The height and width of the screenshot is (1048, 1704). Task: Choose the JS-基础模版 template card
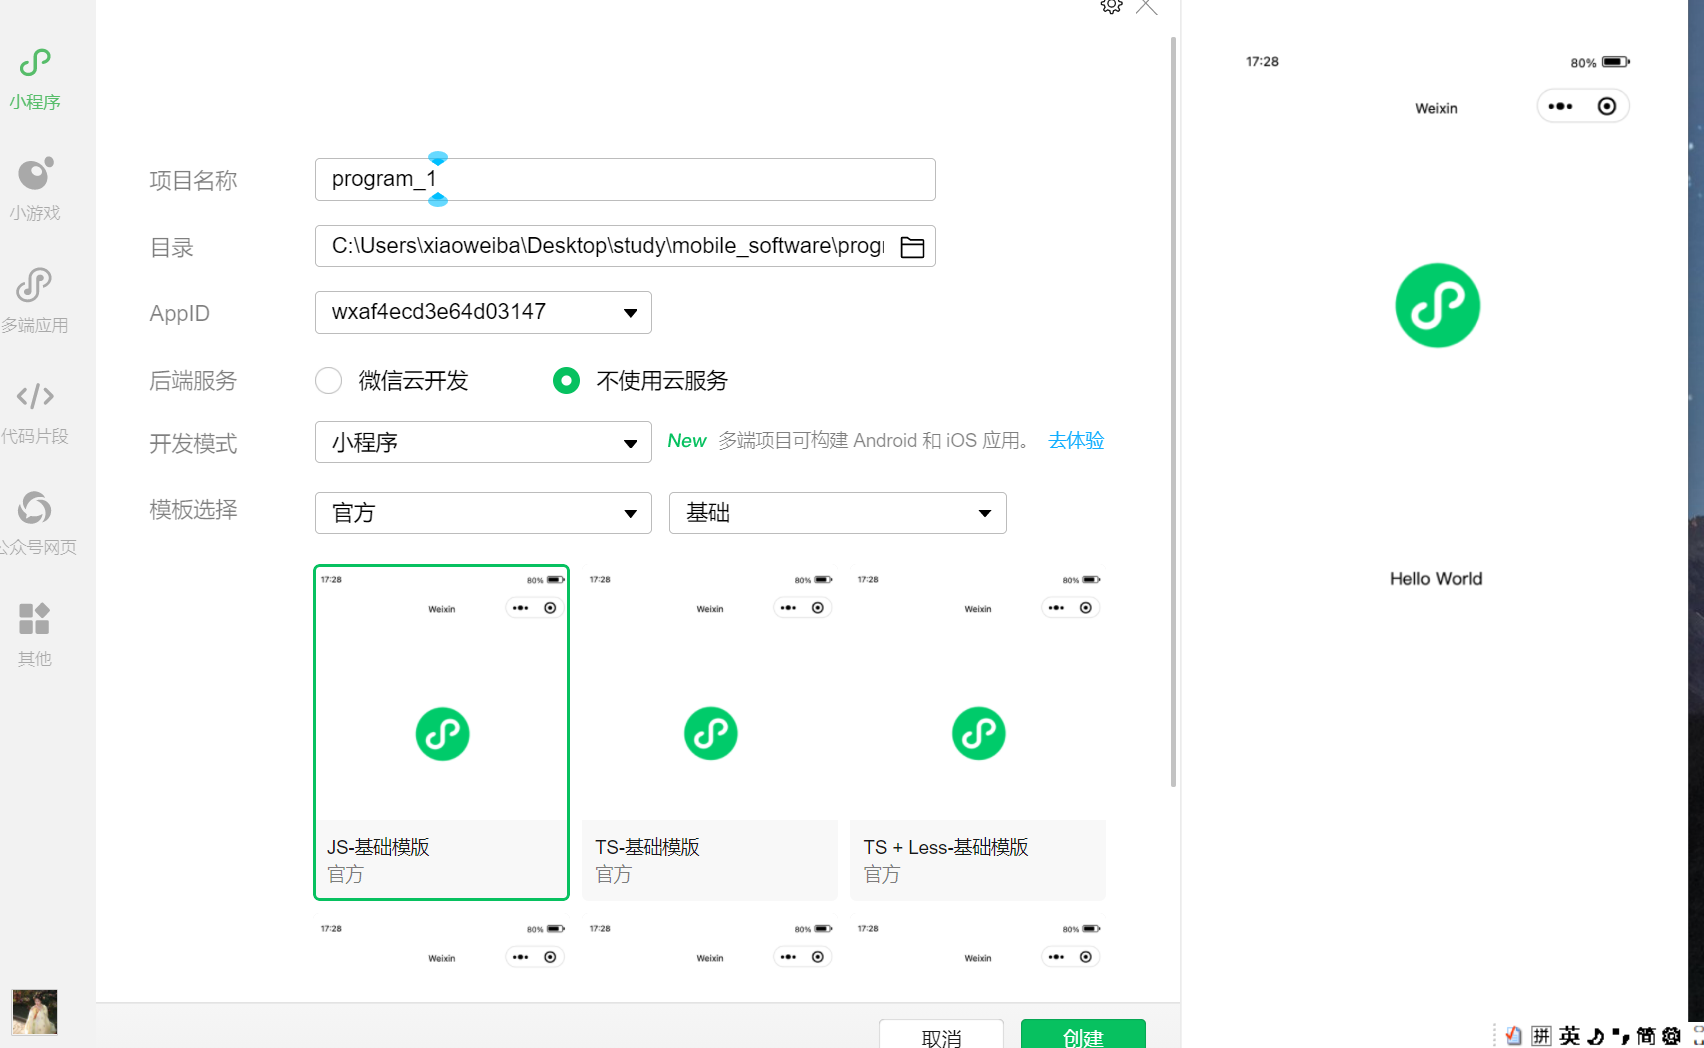[441, 733]
